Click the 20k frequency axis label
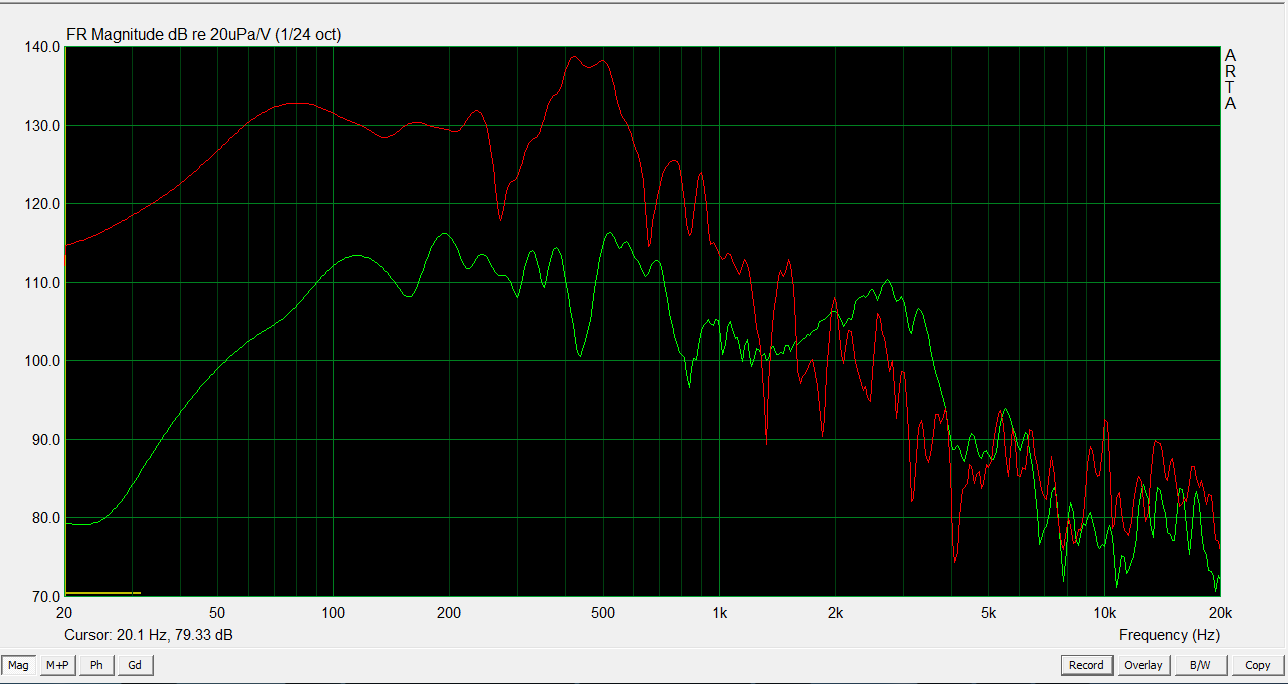The width and height of the screenshot is (1288, 684). (1219, 612)
